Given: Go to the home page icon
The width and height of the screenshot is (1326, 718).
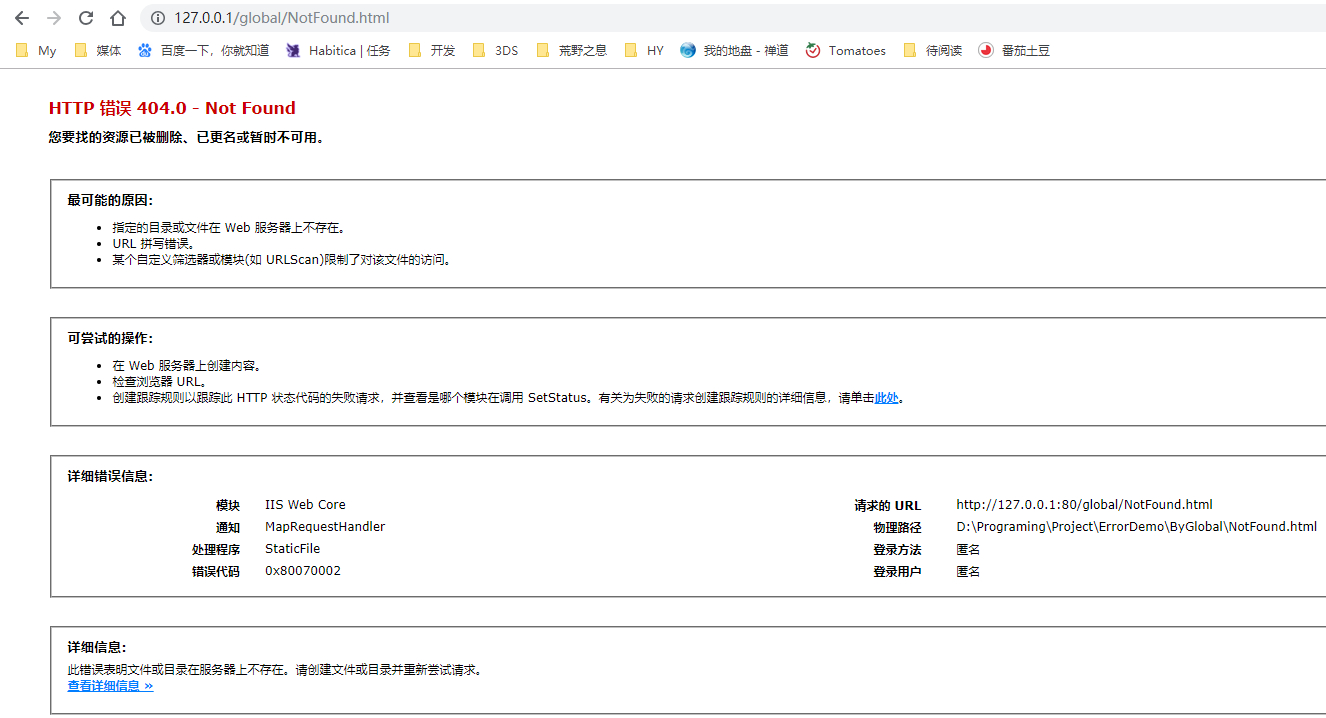Looking at the screenshot, I should coord(118,18).
